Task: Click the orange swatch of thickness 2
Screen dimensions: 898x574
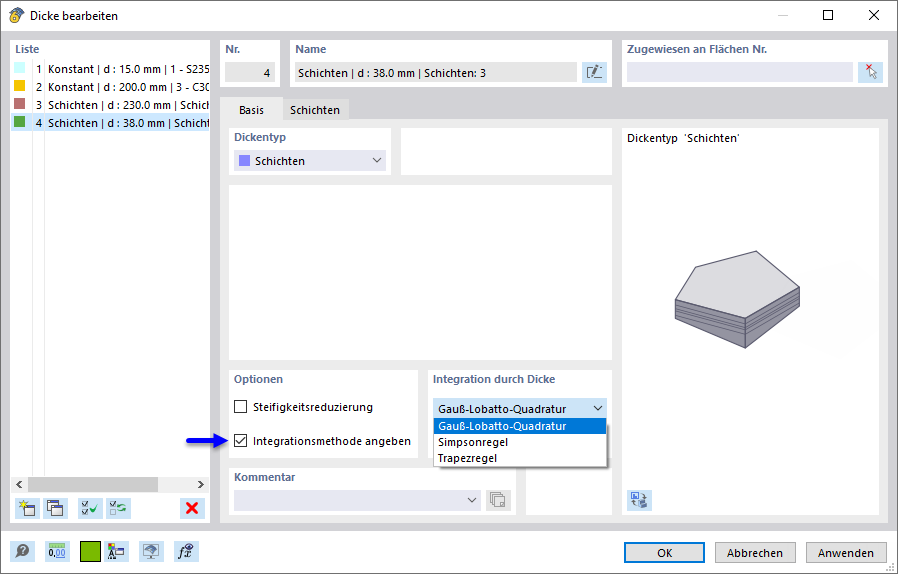Action: pyautogui.click(x=19, y=86)
